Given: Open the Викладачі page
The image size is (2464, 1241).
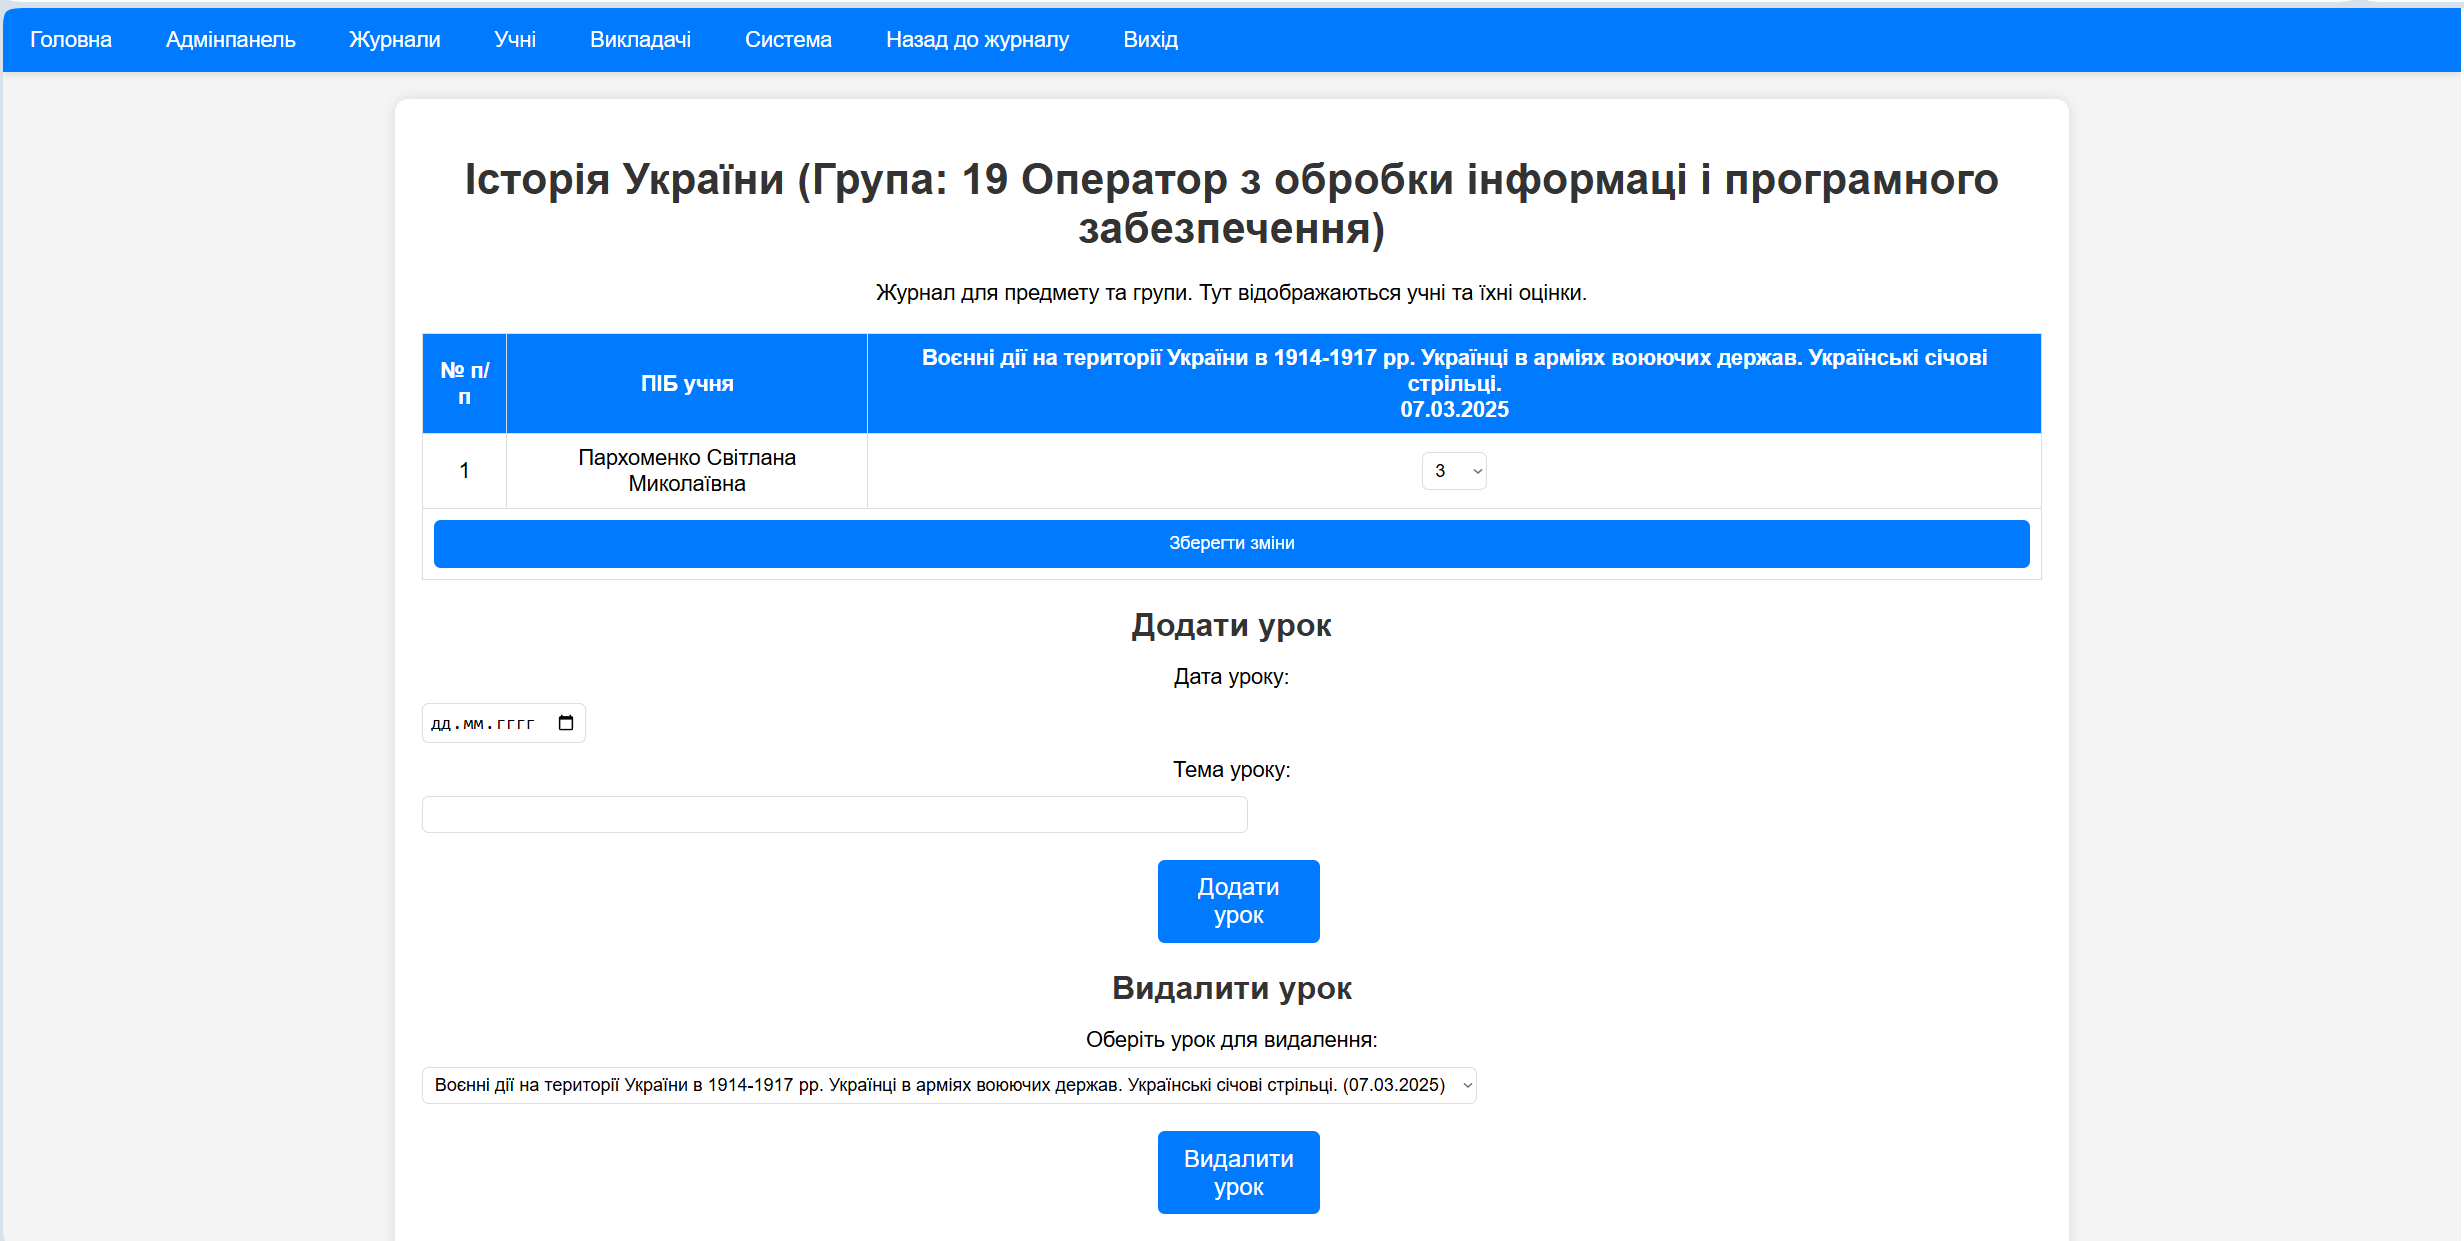Looking at the screenshot, I should 641,40.
